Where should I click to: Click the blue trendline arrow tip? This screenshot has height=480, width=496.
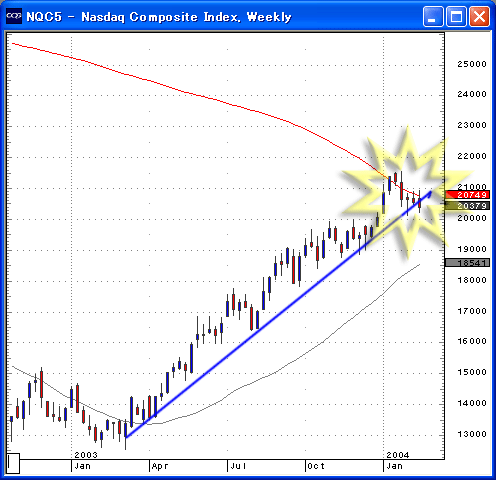point(430,193)
